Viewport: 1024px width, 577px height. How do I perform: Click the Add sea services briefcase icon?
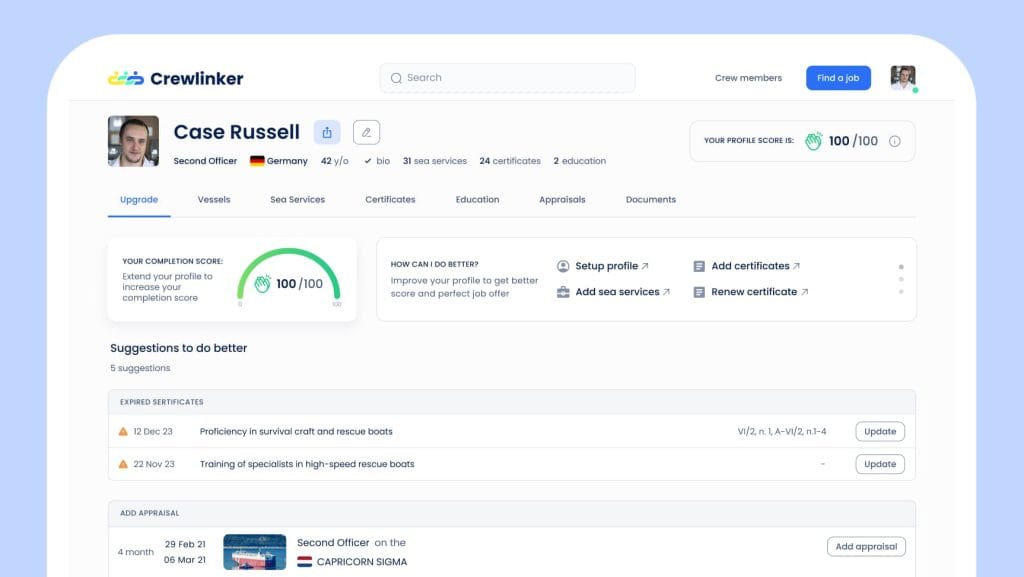pyautogui.click(x=562, y=292)
